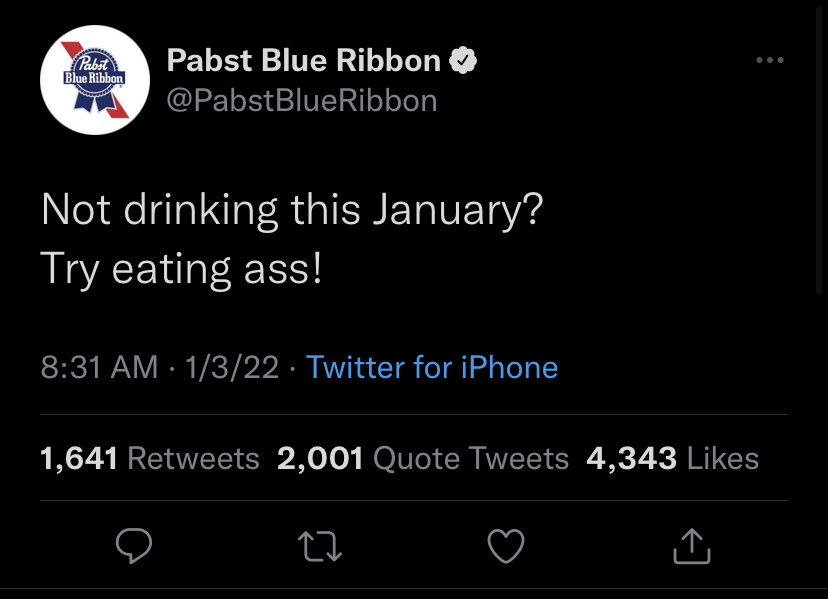The image size is (828, 599).
Task: Open the @PabstBlueRibbon handle link
Action: click(x=301, y=101)
